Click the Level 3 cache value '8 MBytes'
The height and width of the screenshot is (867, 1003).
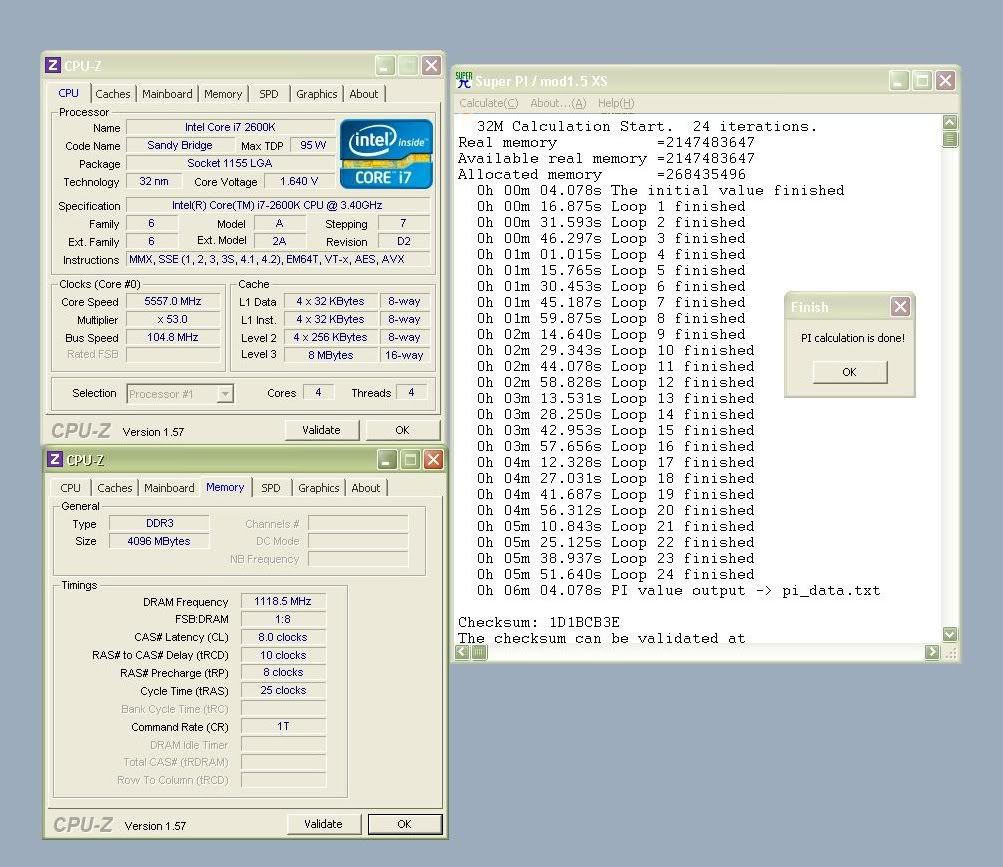click(331, 355)
